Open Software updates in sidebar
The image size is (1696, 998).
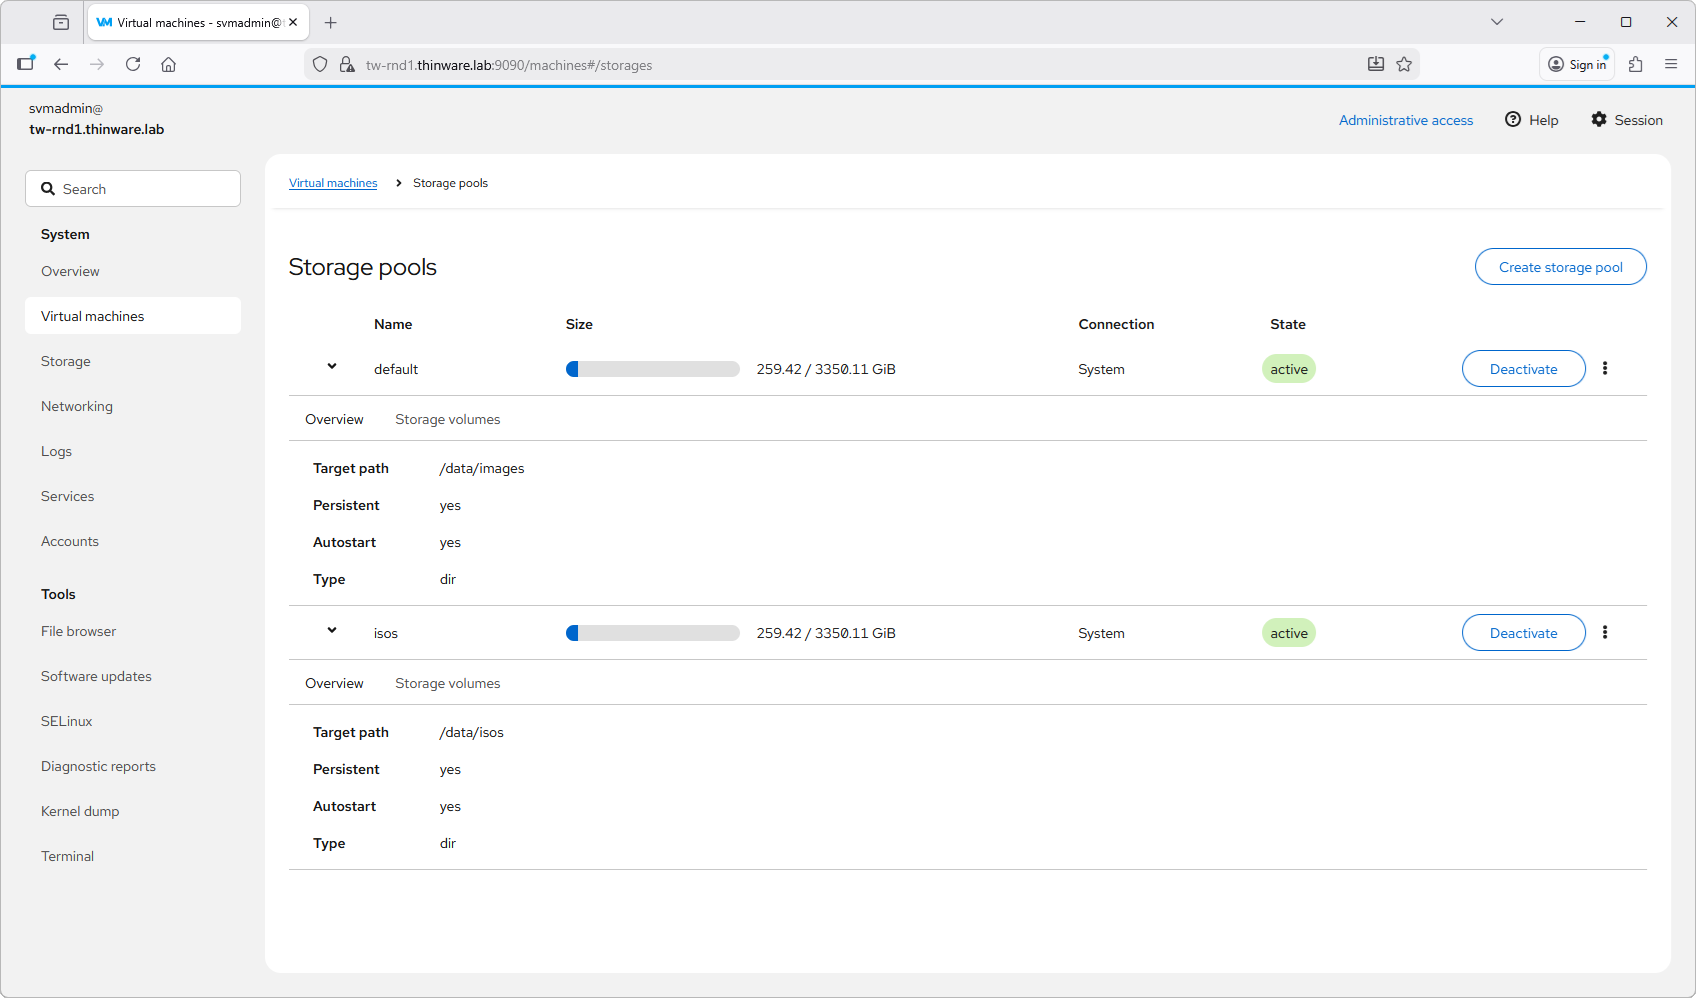[x=133, y=676]
